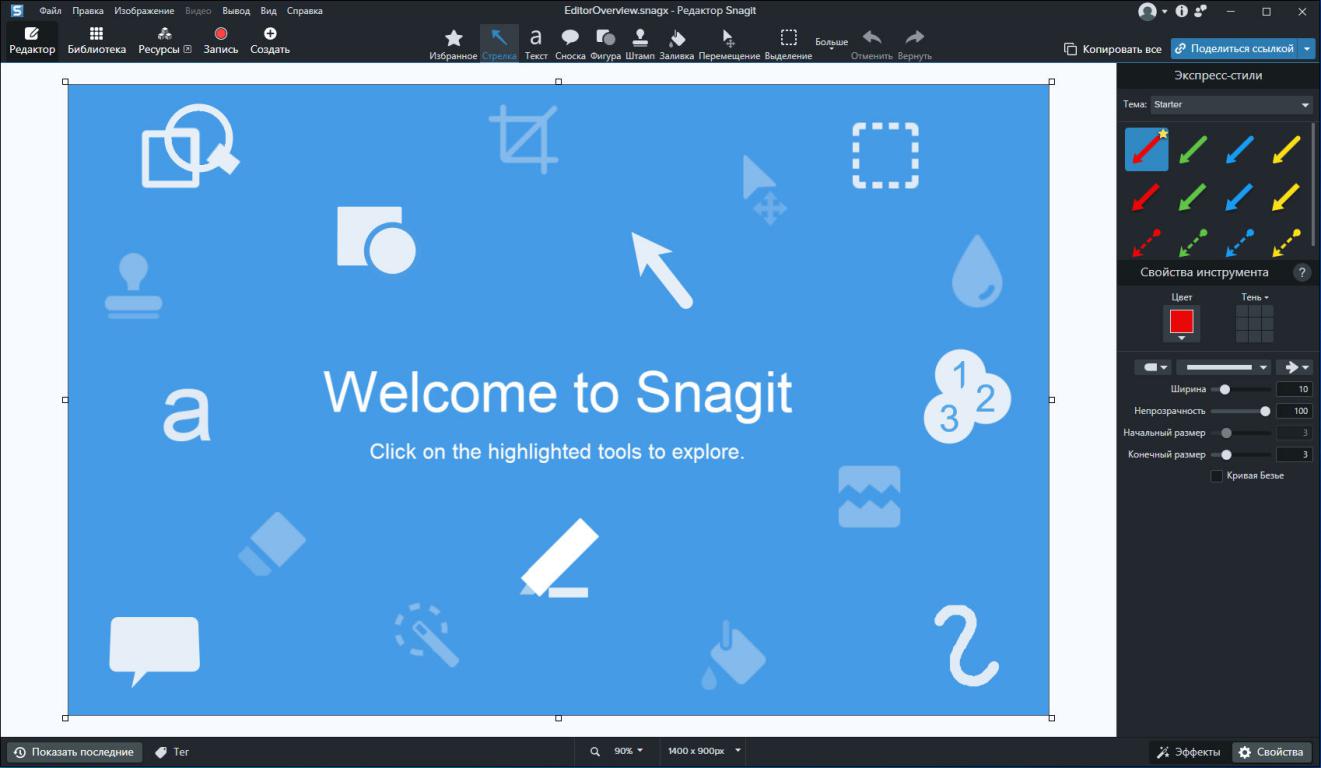Click Показать последние button
Image resolution: width=1321 pixels, height=768 pixels.
pyautogui.click(x=74, y=752)
